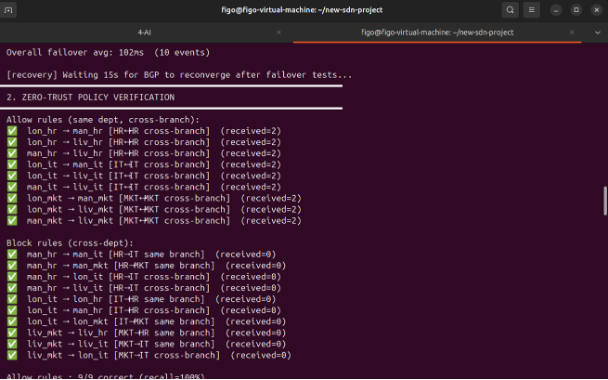The width and height of the screenshot is (608, 380).
Task: Click the green check mark beside 'lon_hr → man_hr'
Action: point(12,131)
